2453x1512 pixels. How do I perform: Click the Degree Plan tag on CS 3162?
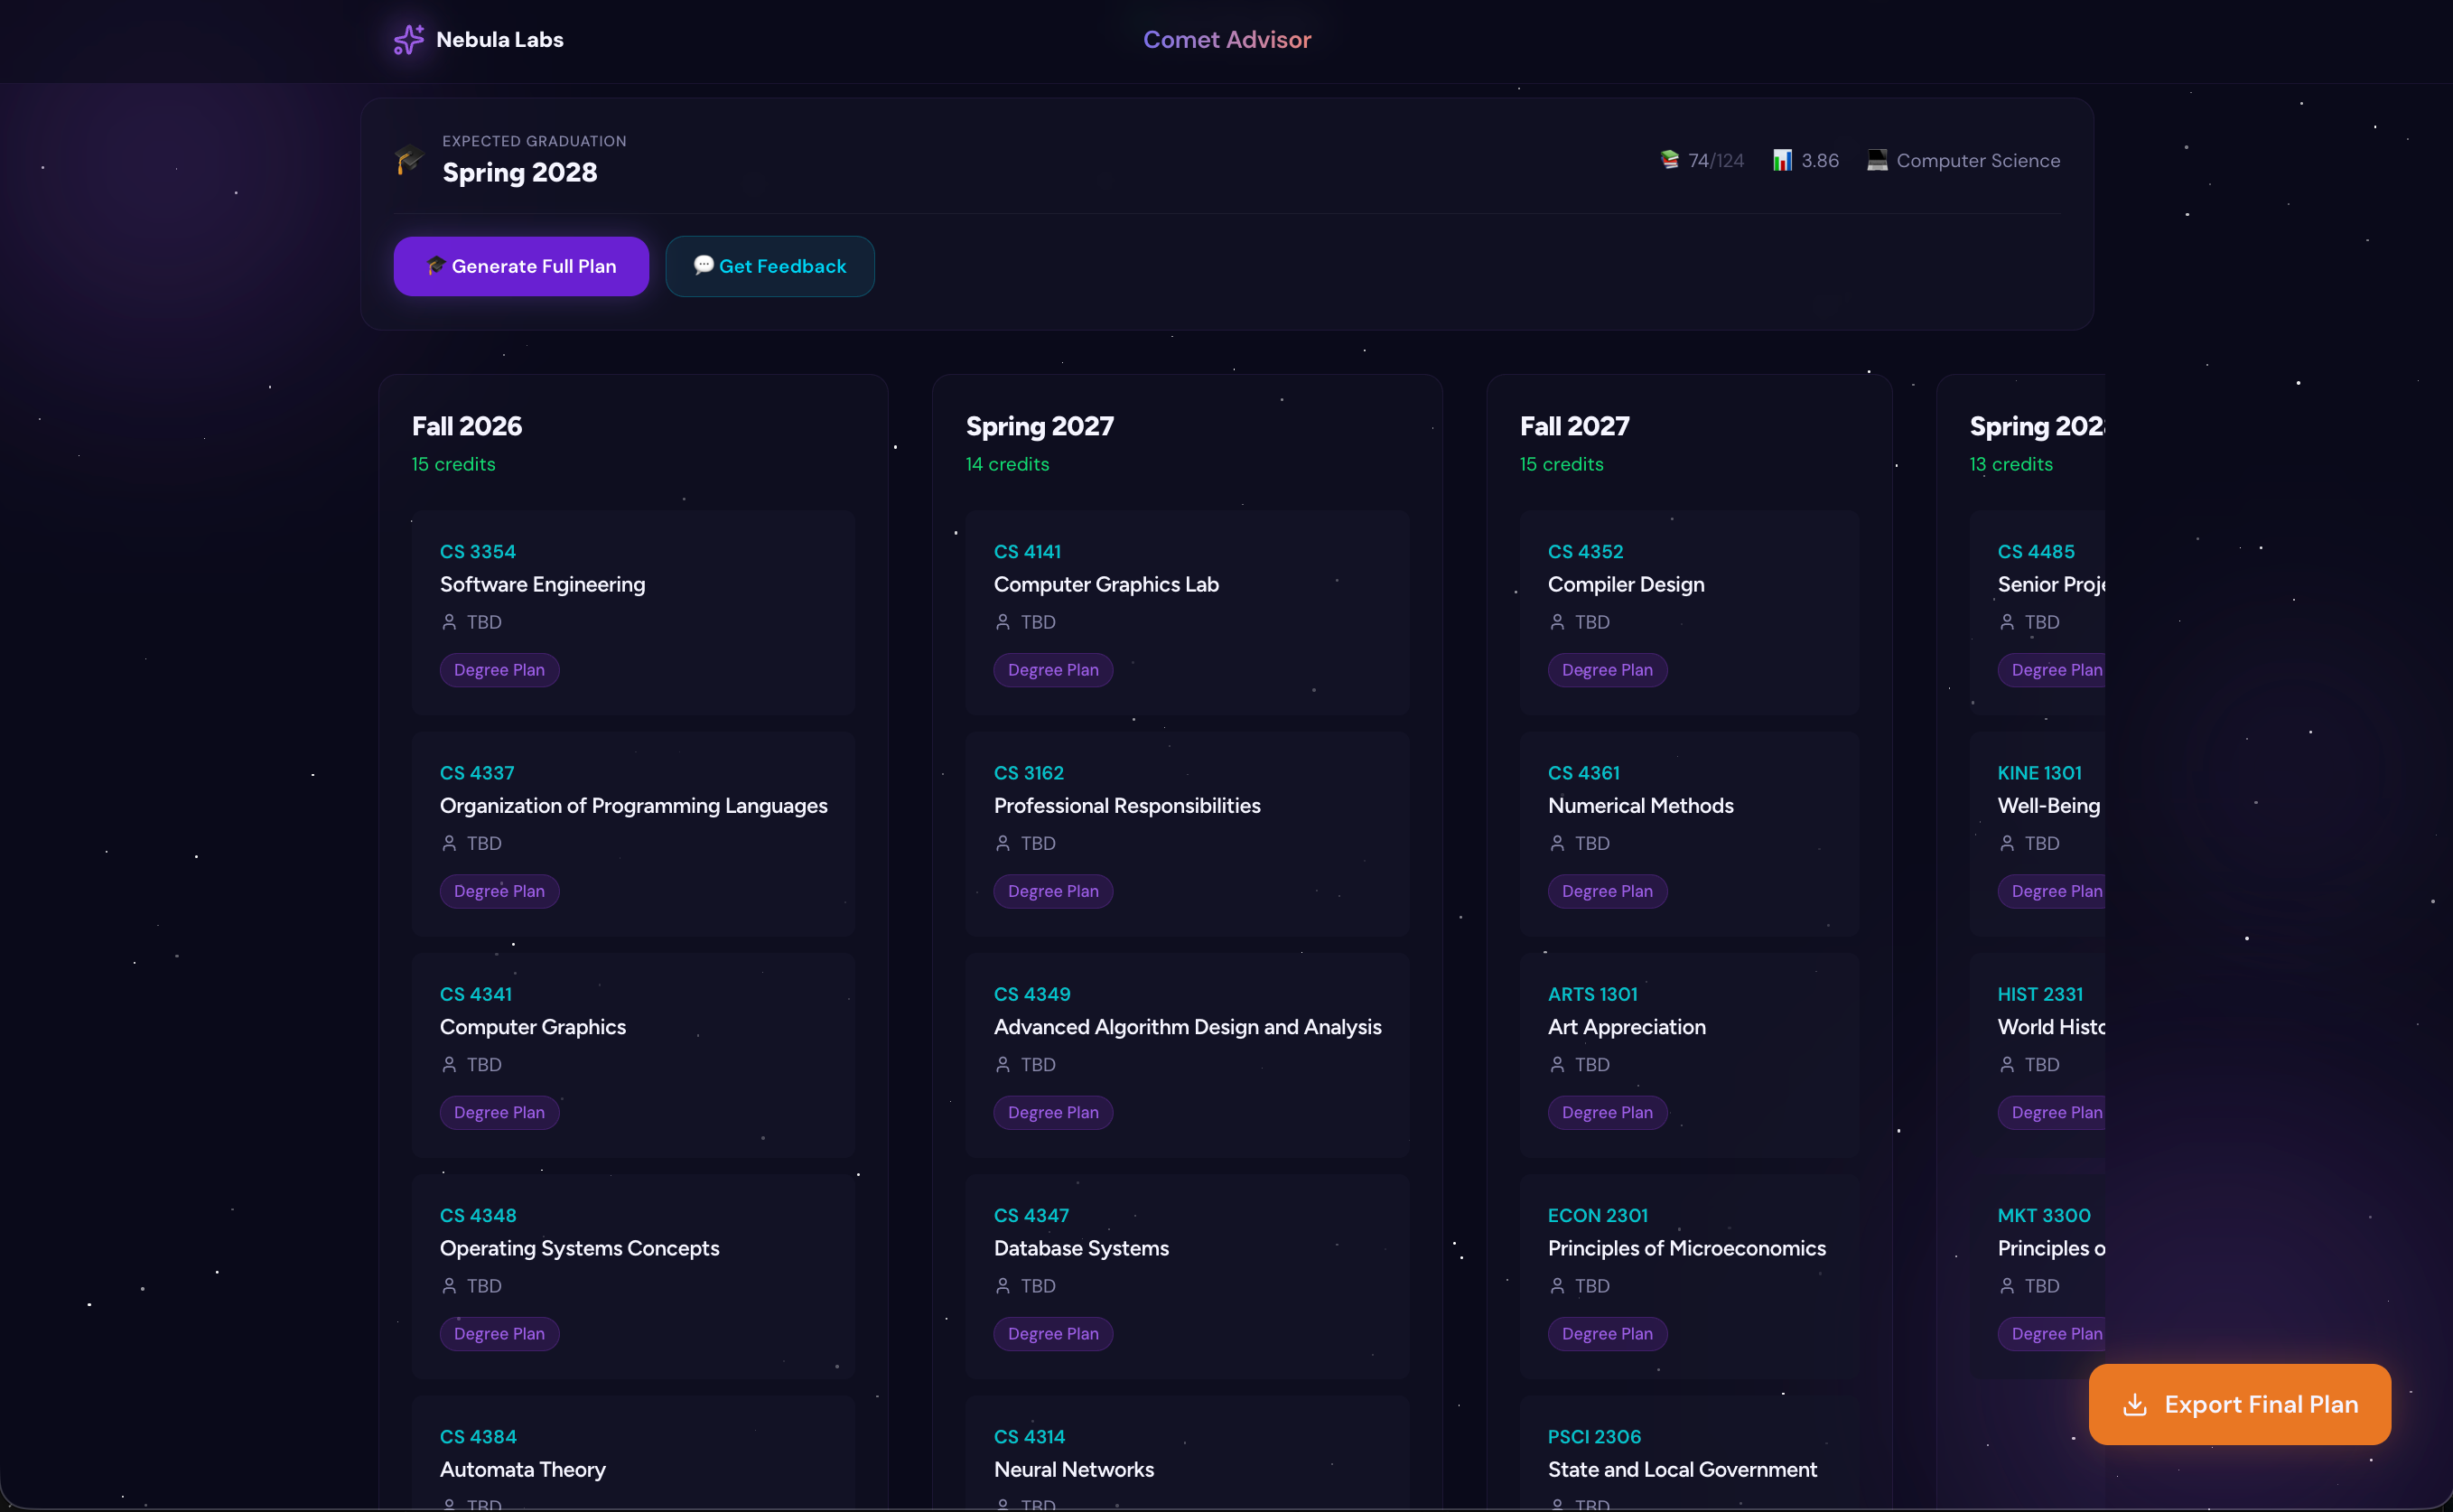(x=1053, y=891)
